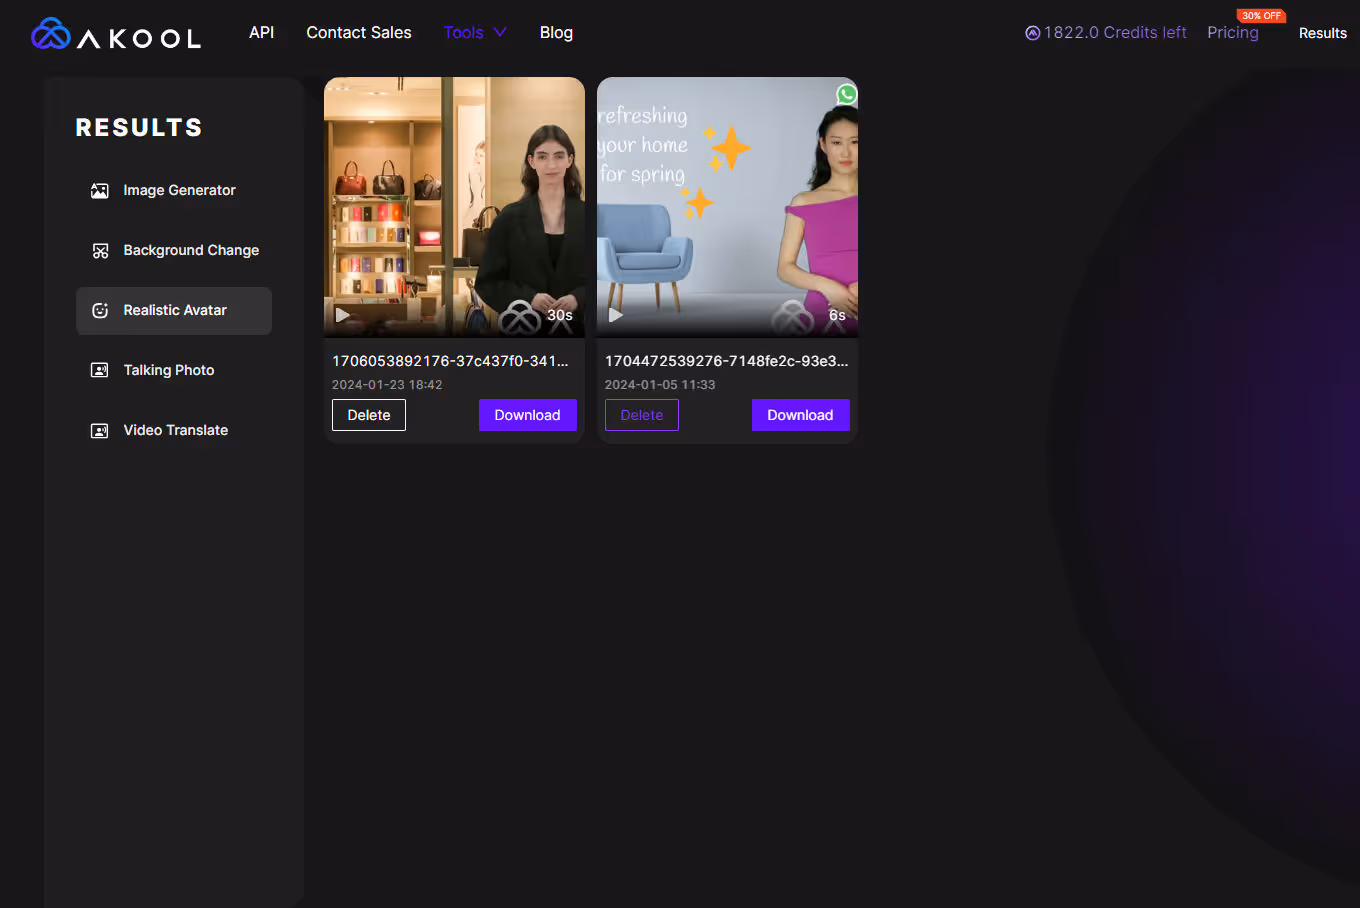1360x908 pixels.
Task: Click the date 2024-01-05 11:33
Action: pyautogui.click(x=660, y=385)
